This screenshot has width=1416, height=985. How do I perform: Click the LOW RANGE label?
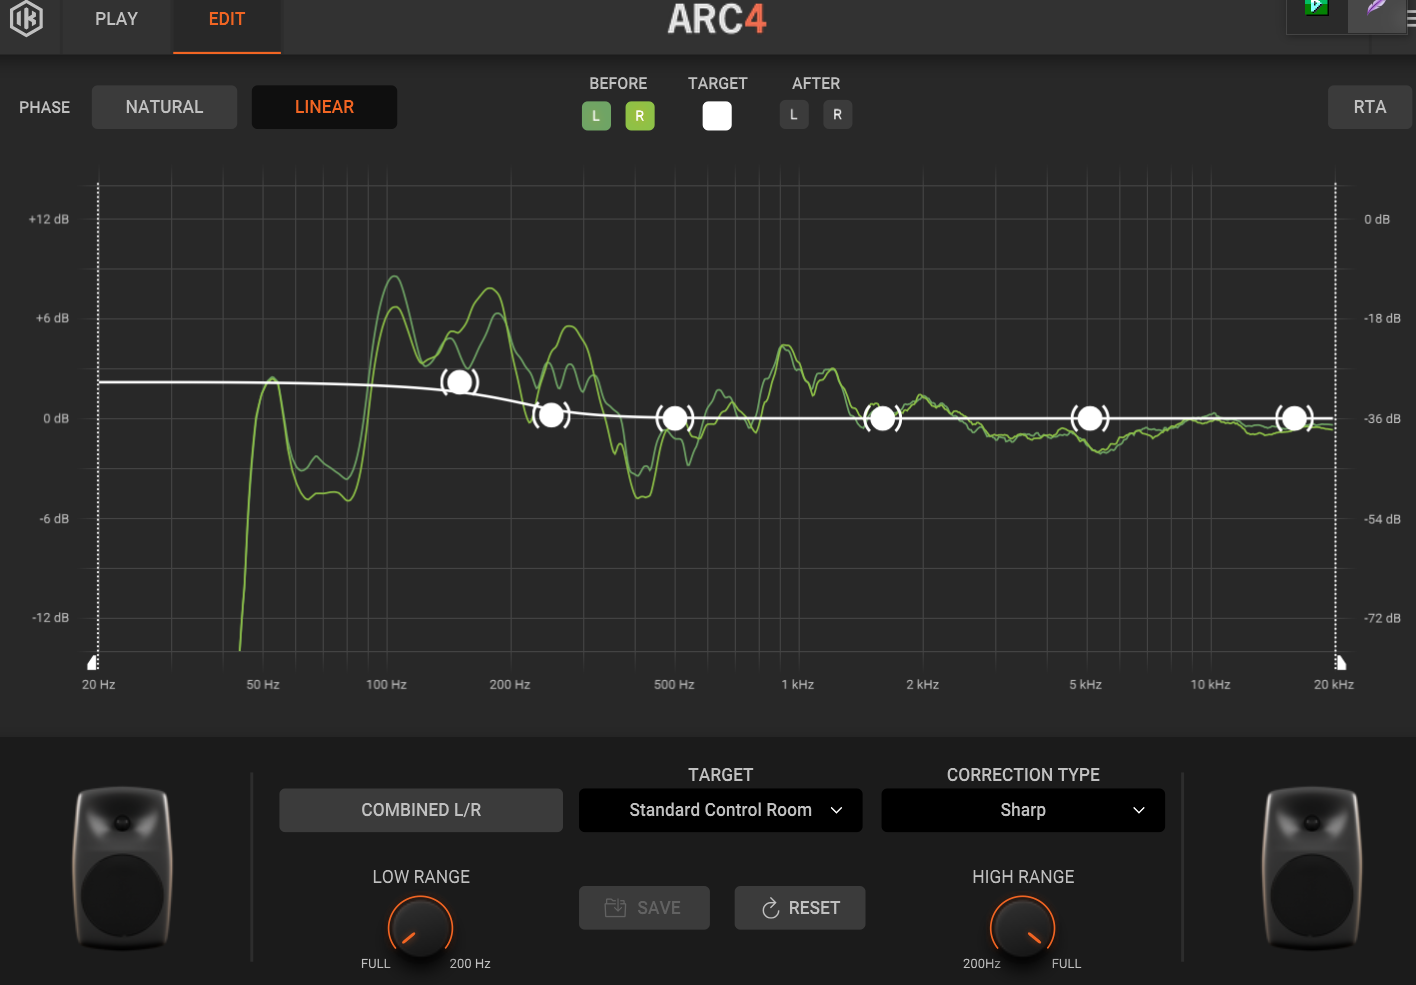click(421, 877)
